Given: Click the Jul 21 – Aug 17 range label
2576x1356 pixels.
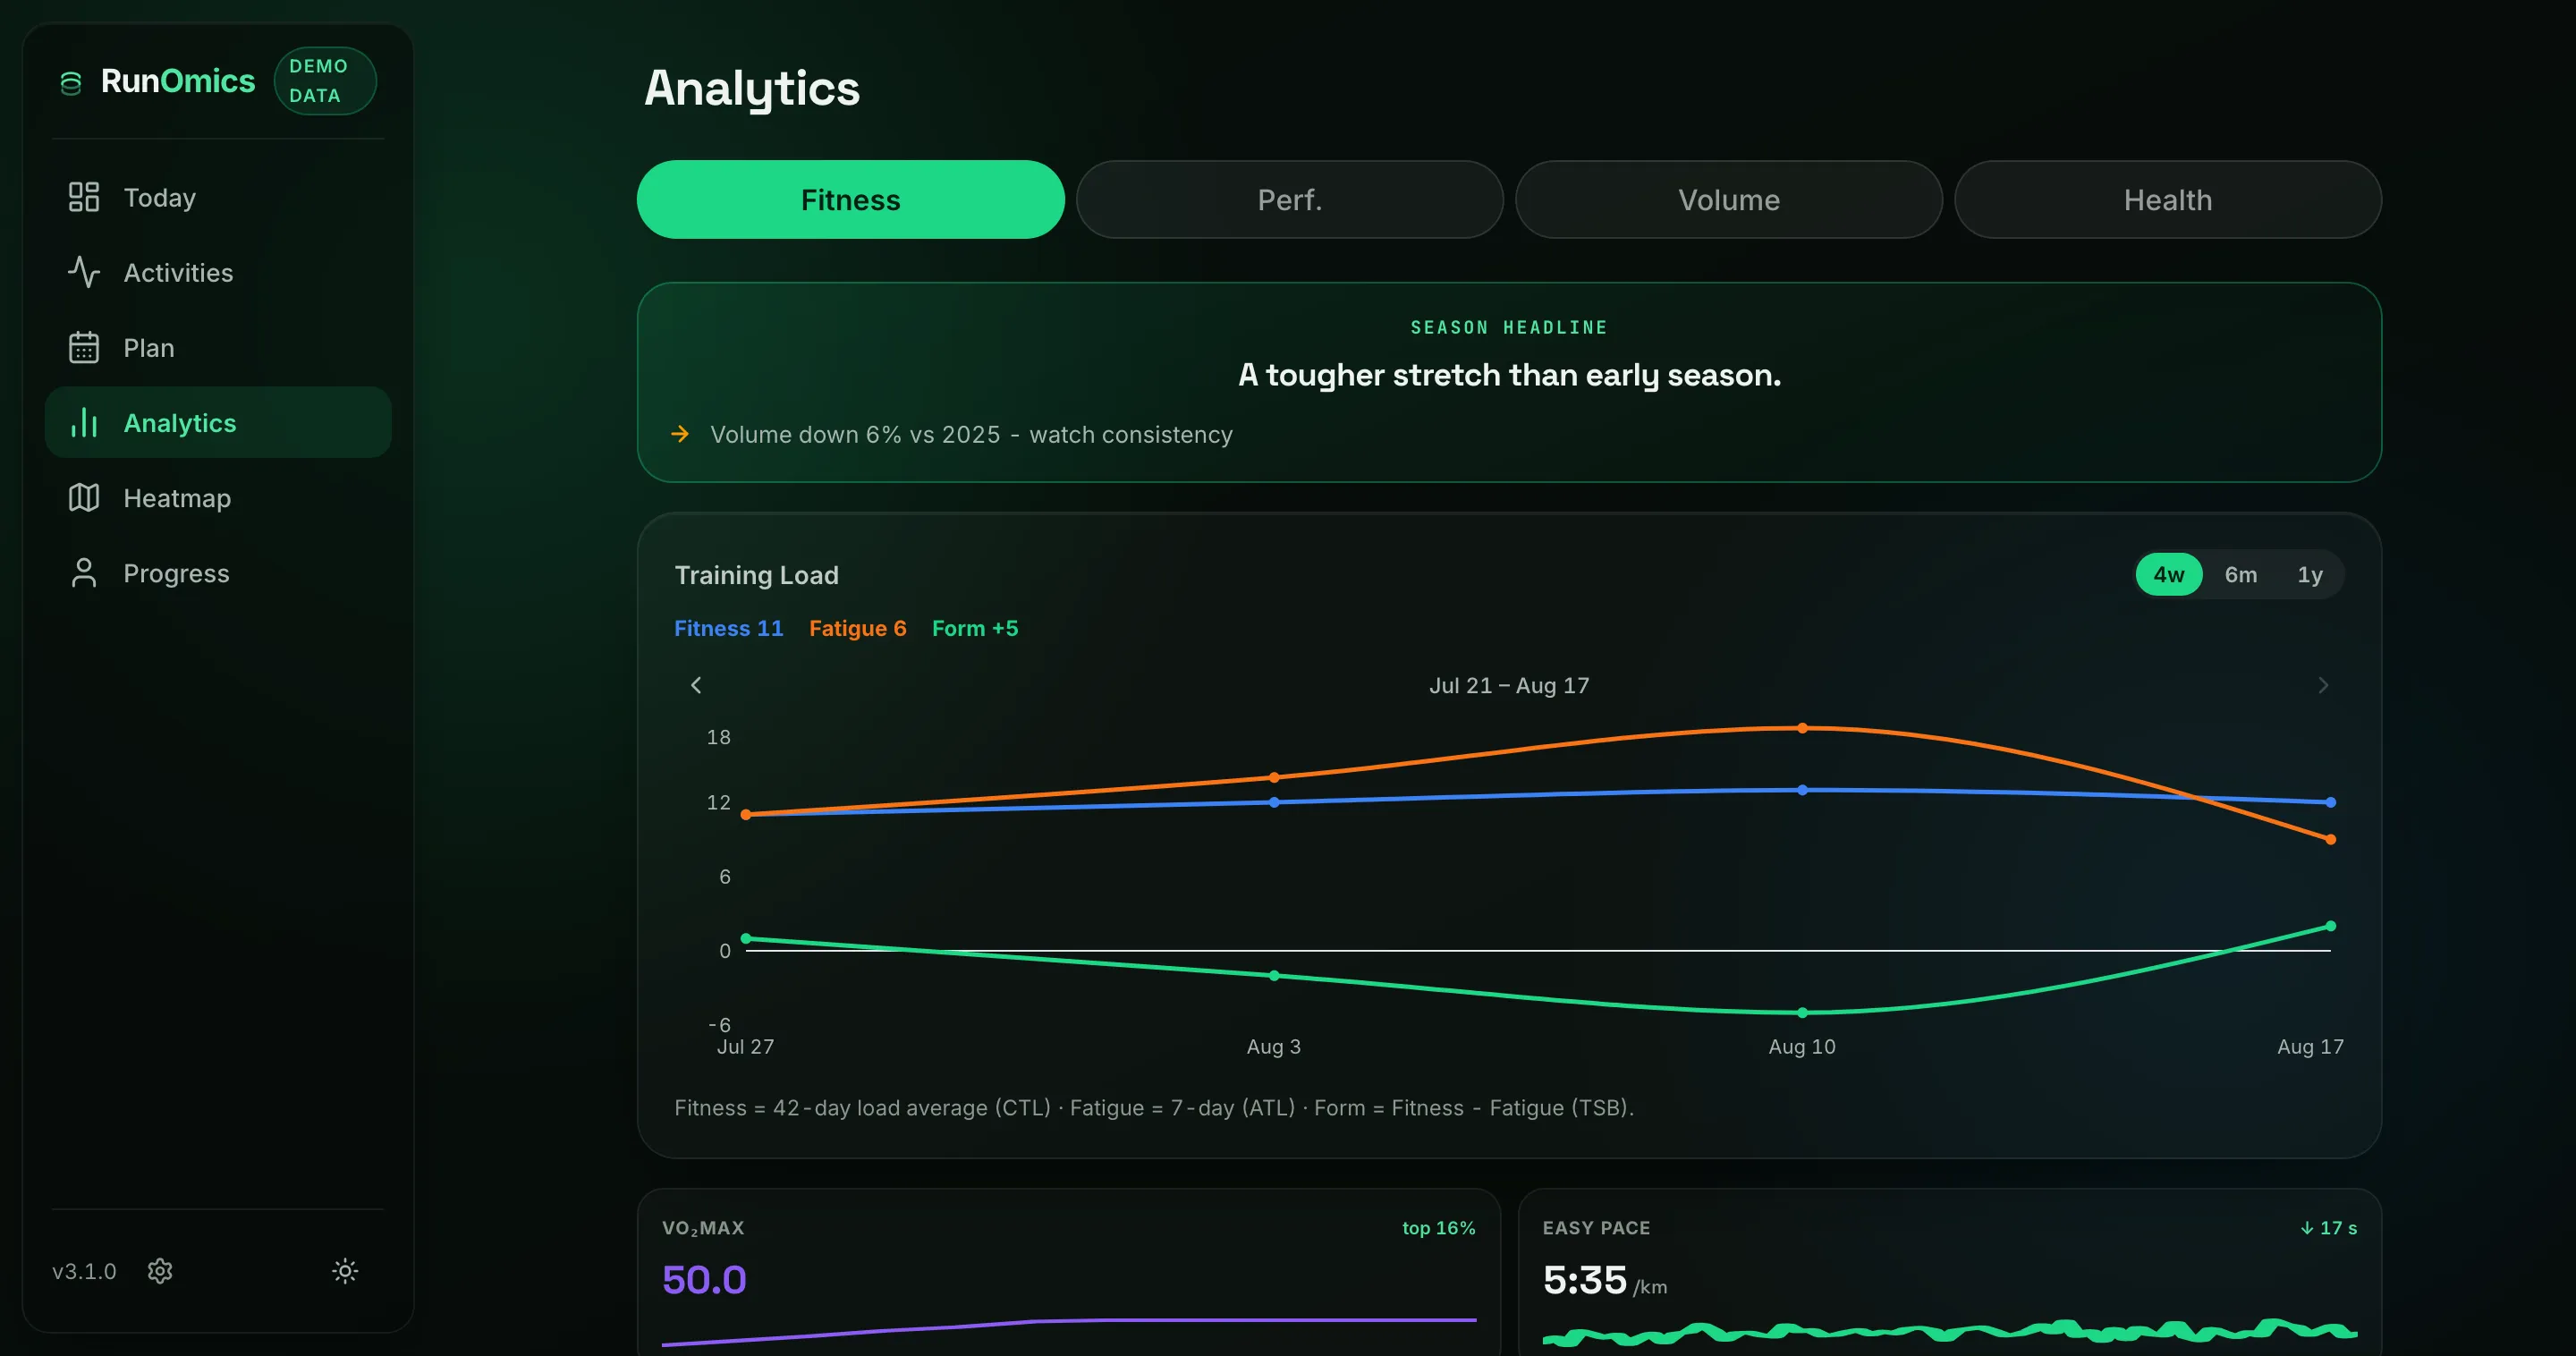Looking at the screenshot, I should pyautogui.click(x=1508, y=685).
